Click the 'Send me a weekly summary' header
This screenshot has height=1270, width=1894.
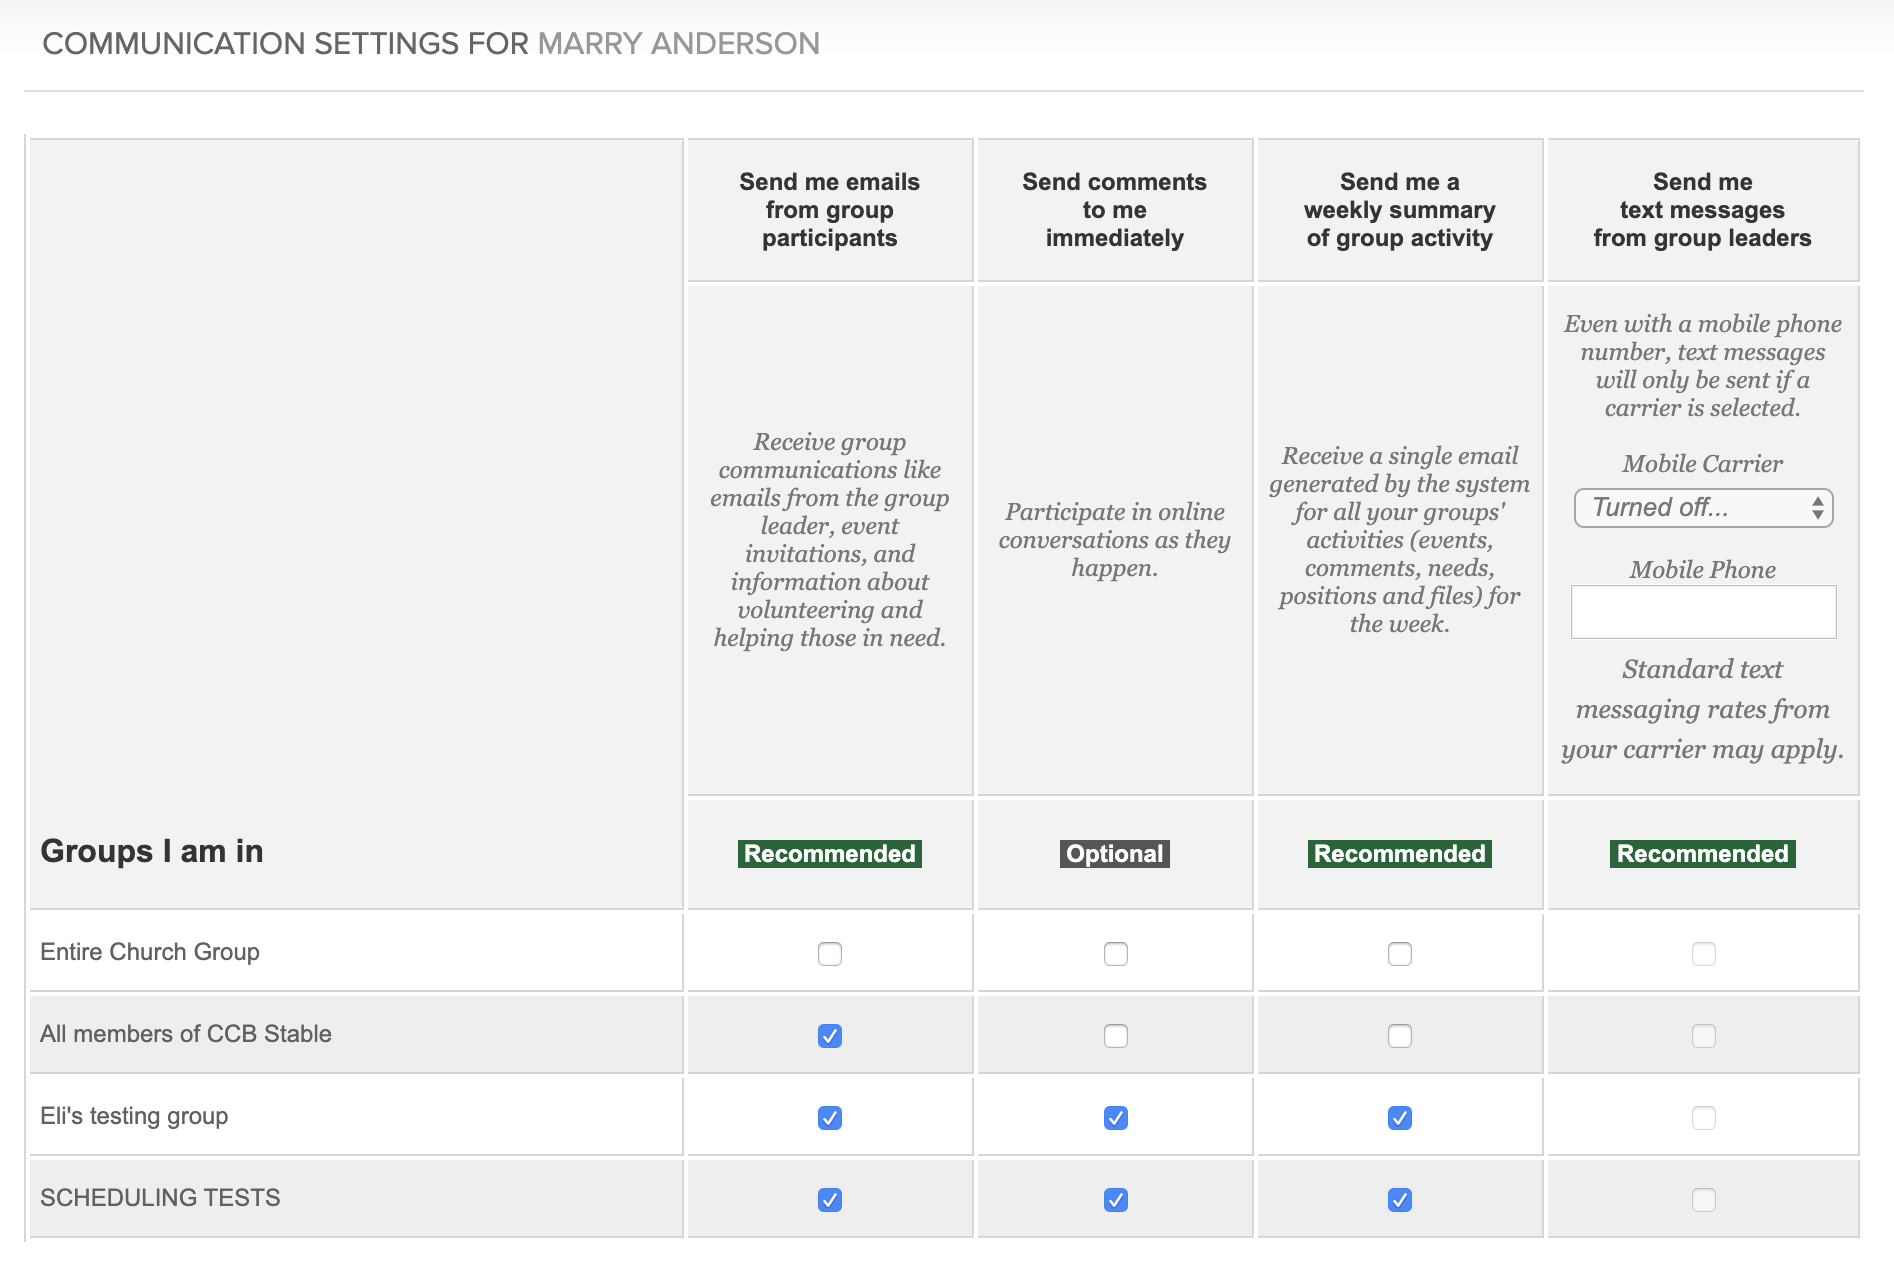pyautogui.click(x=1399, y=210)
